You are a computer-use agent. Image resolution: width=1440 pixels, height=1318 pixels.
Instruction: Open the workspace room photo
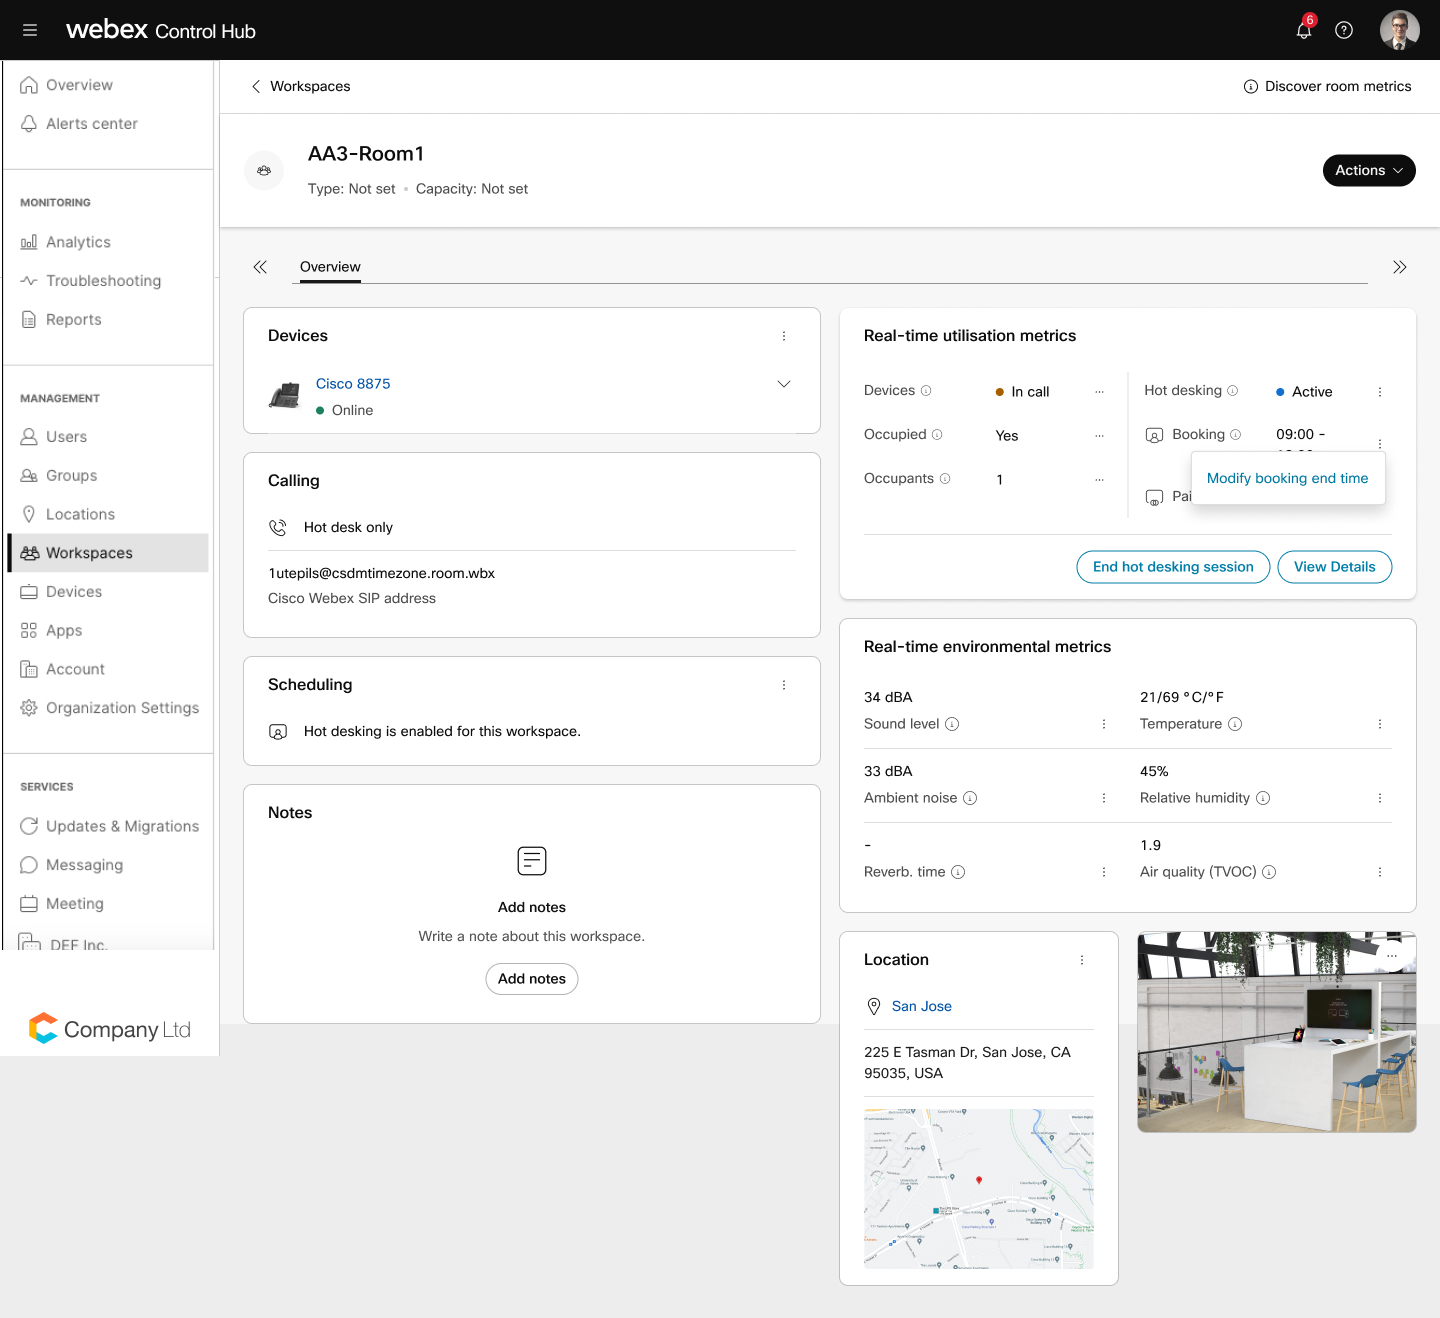[x=1277, y=1032]
